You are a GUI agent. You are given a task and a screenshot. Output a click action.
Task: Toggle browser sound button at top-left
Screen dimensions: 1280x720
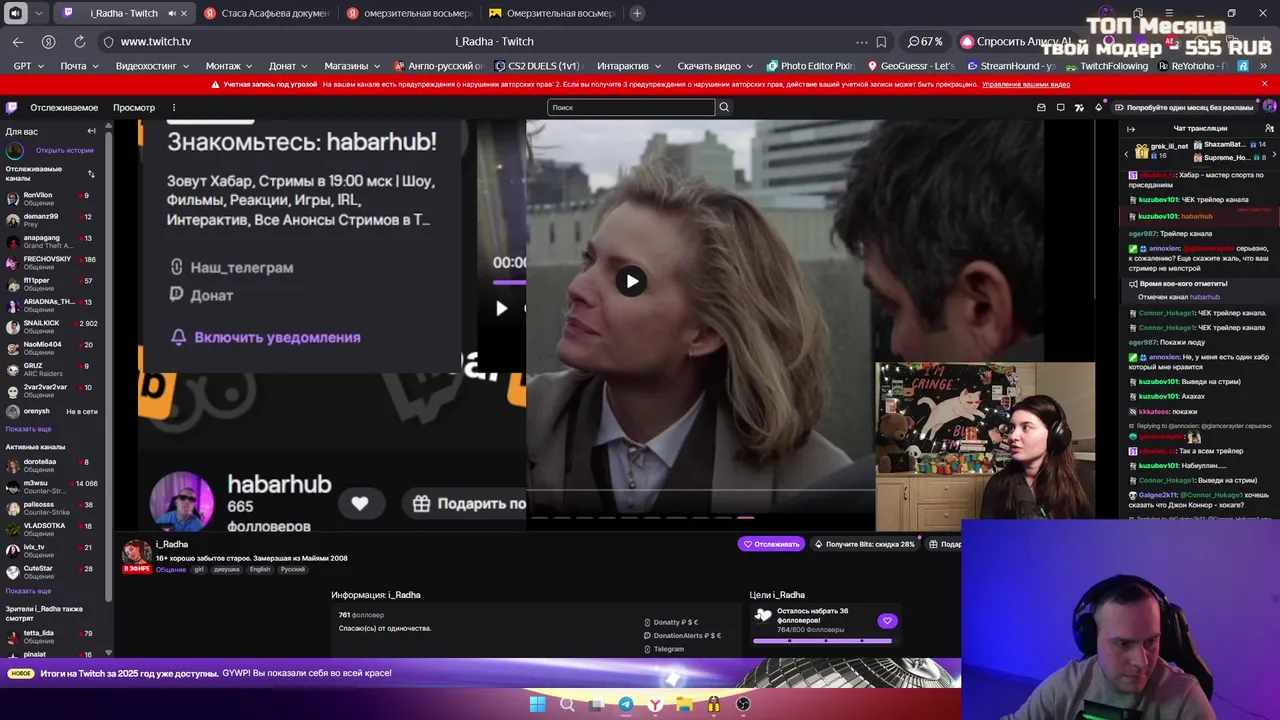coord(14,13)
